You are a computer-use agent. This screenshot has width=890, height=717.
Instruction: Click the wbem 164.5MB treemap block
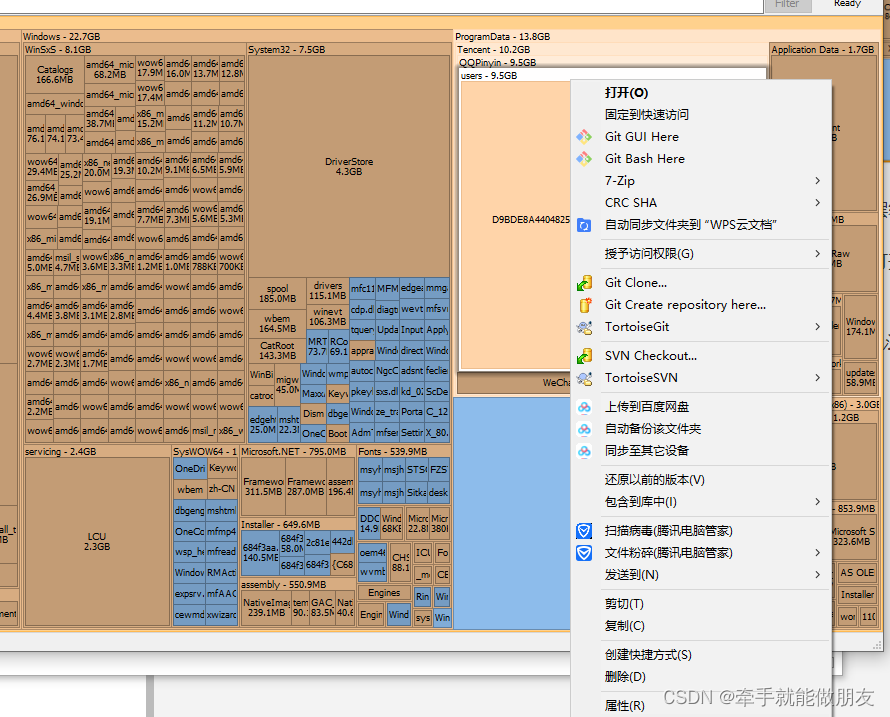(x=278, y=324)
